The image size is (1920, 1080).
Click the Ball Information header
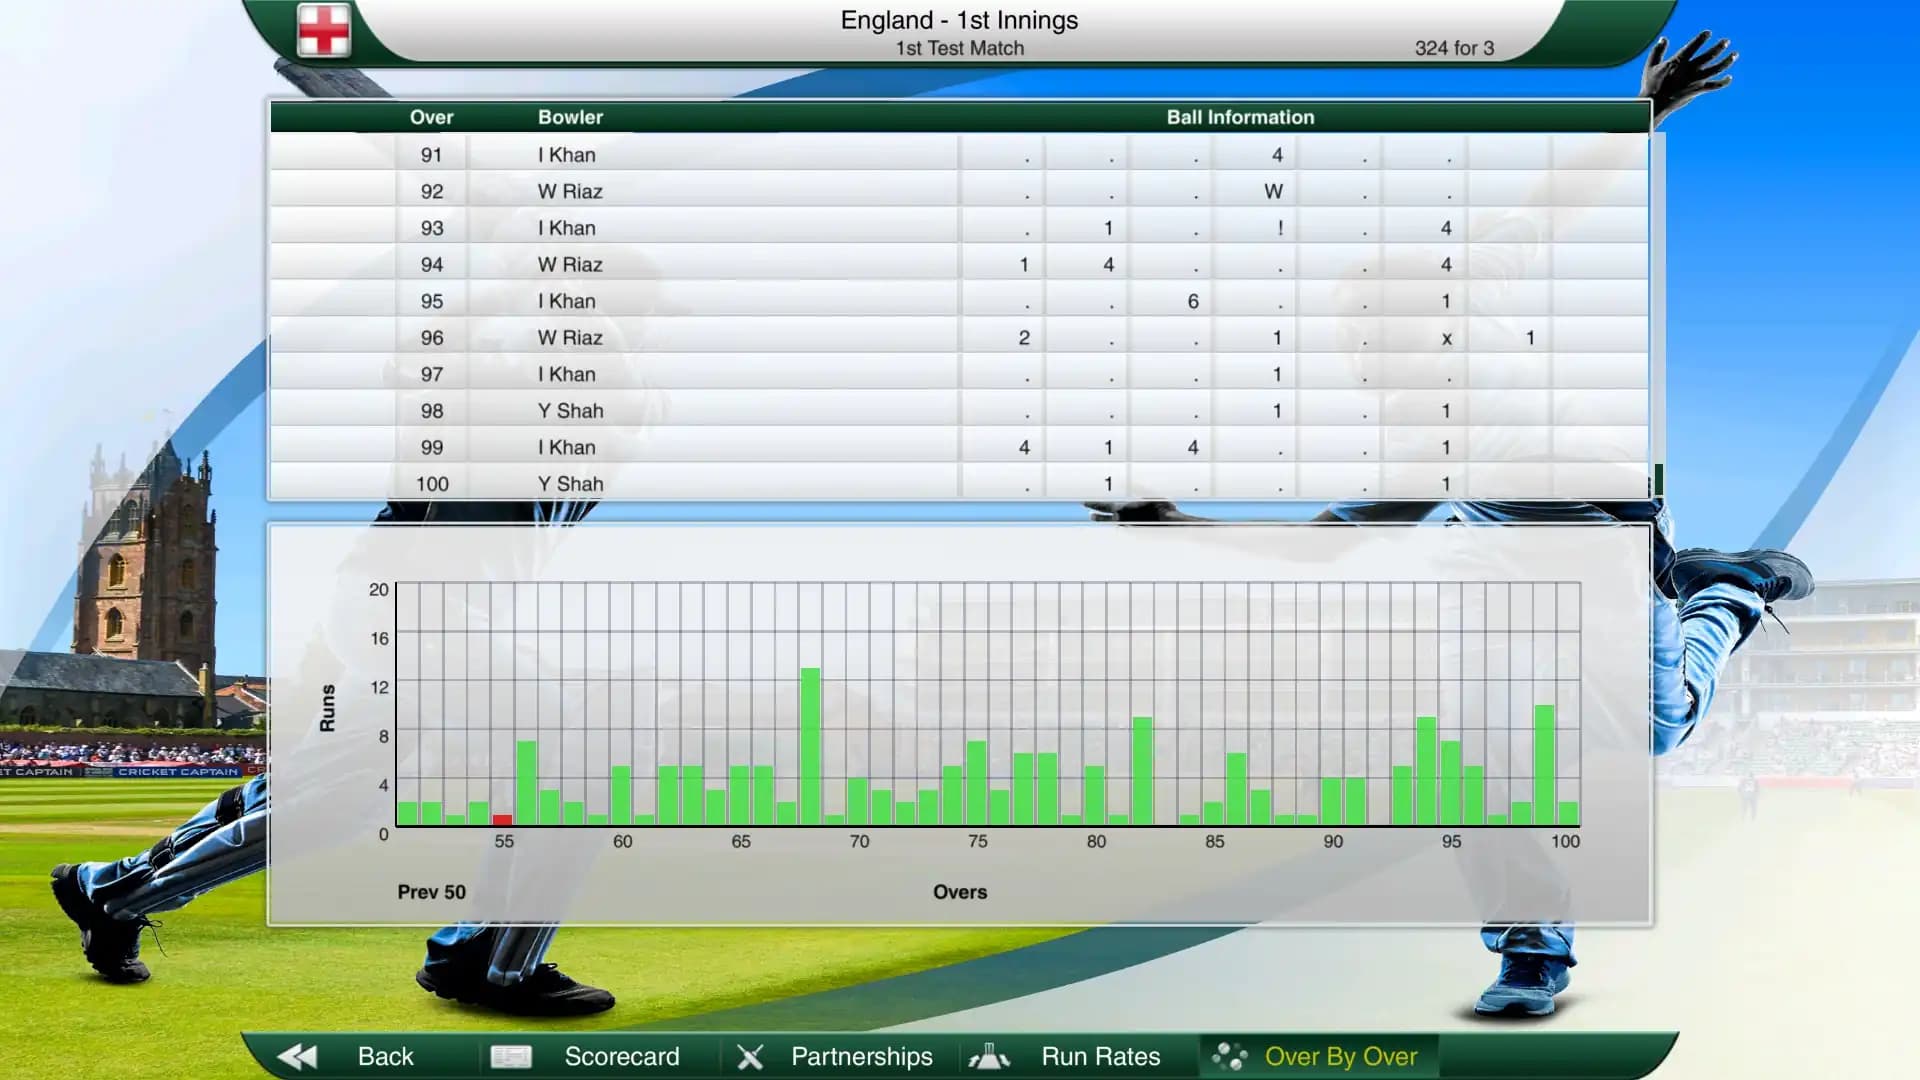click(x=1240, y=117)
